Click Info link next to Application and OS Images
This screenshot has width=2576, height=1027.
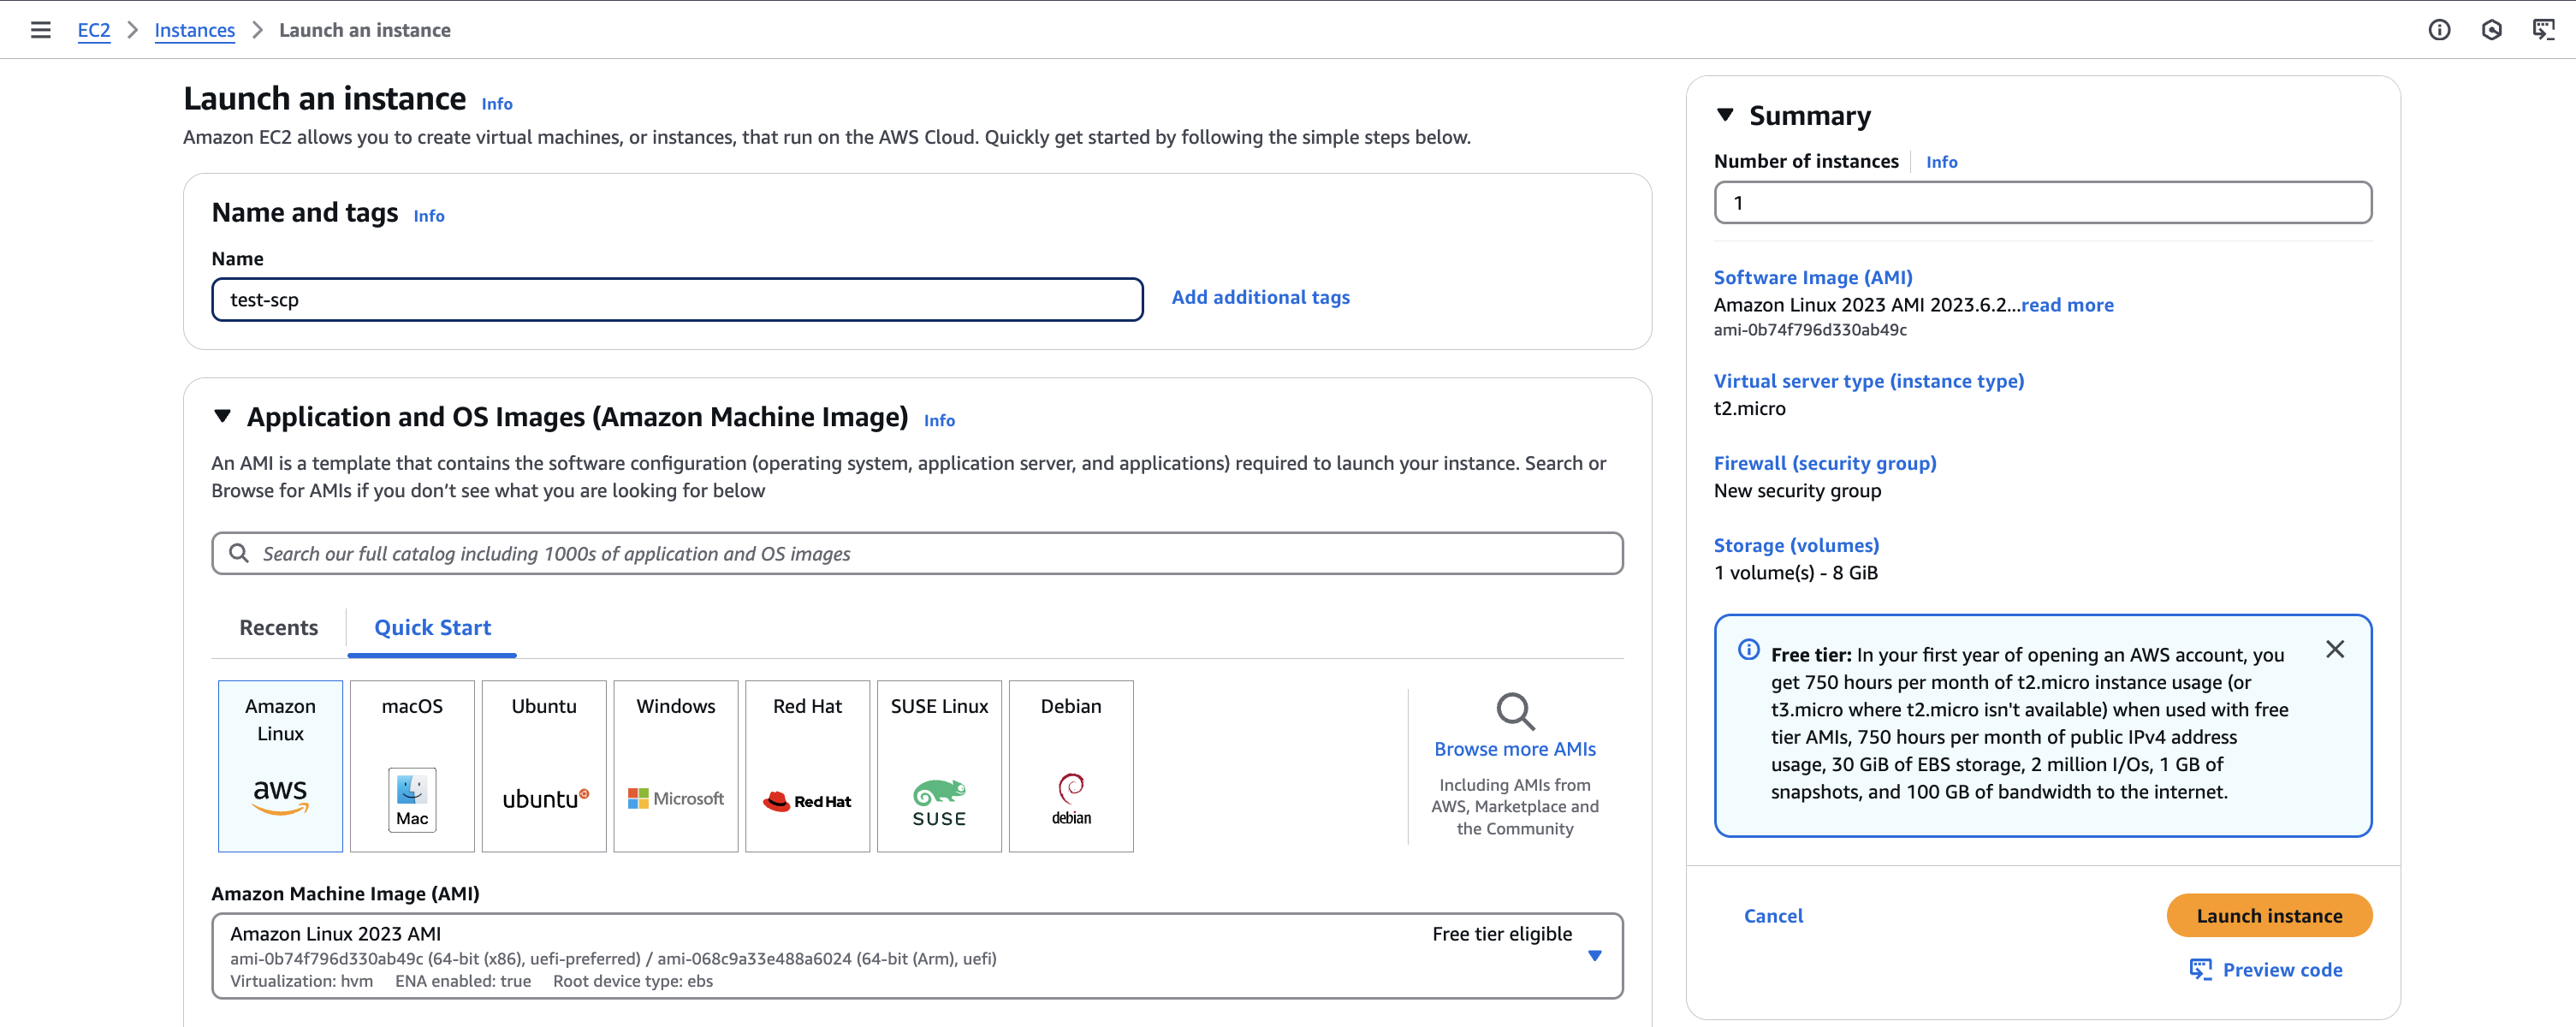coord(939,421)
